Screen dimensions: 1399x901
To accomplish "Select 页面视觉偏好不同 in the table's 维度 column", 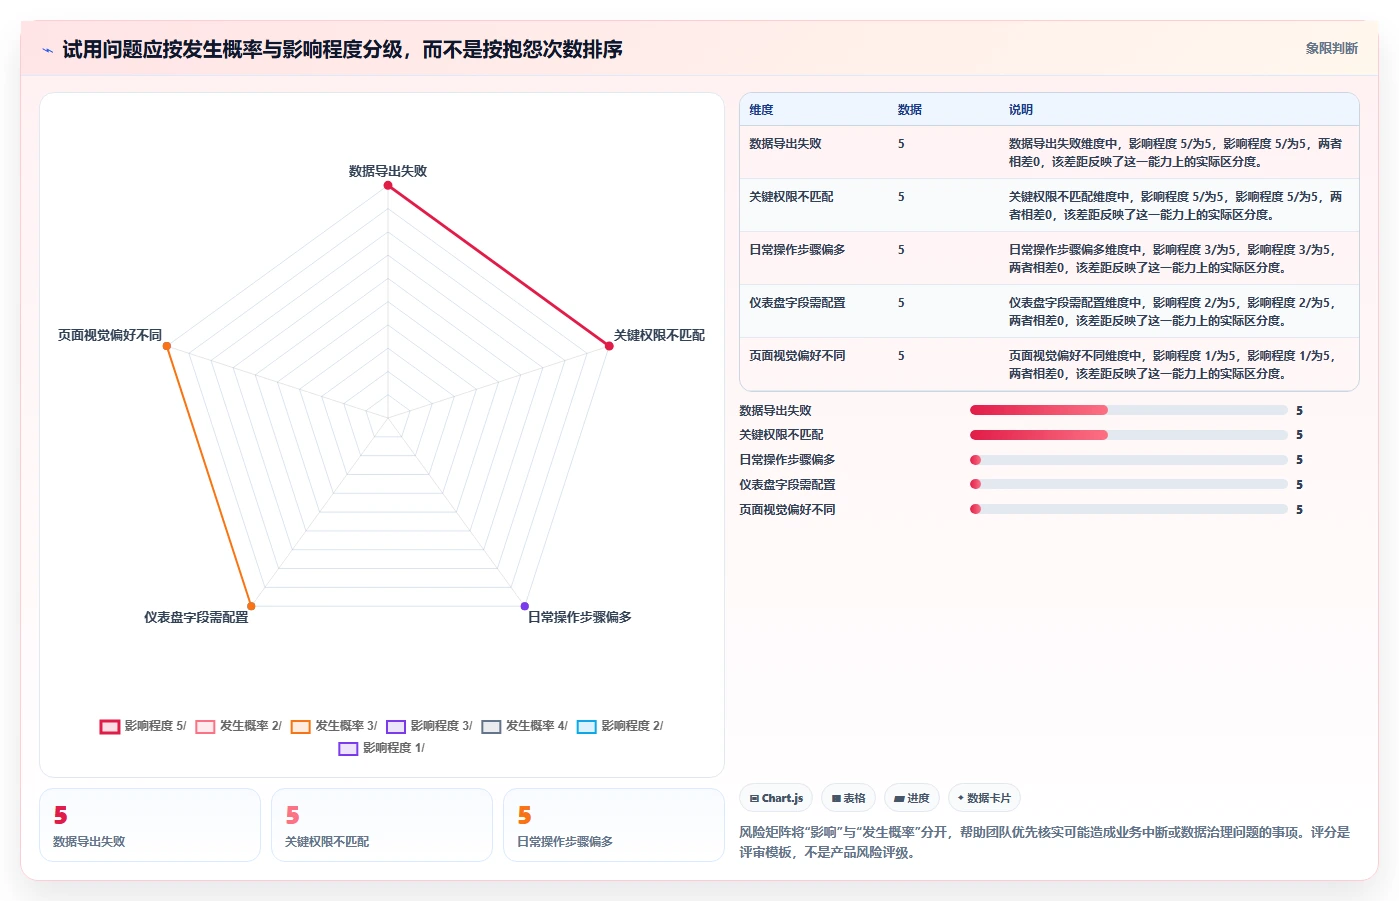I will [797, 356].
